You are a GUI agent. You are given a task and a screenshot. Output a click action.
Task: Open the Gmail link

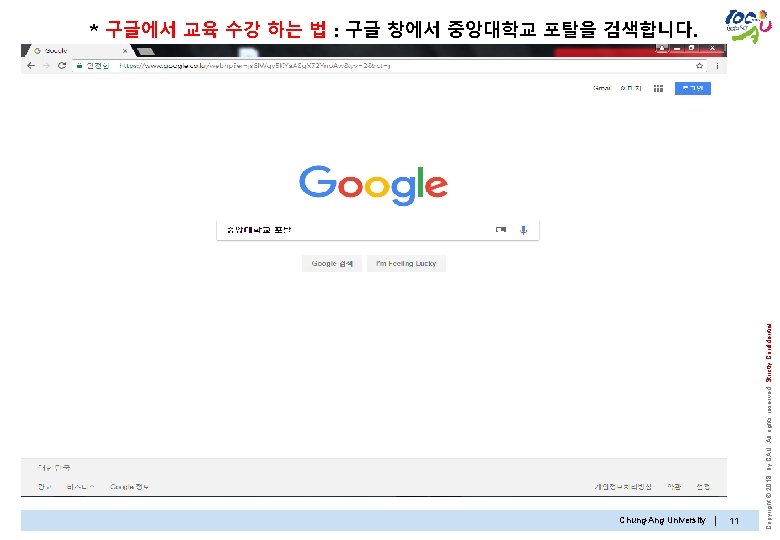(601, 89)
